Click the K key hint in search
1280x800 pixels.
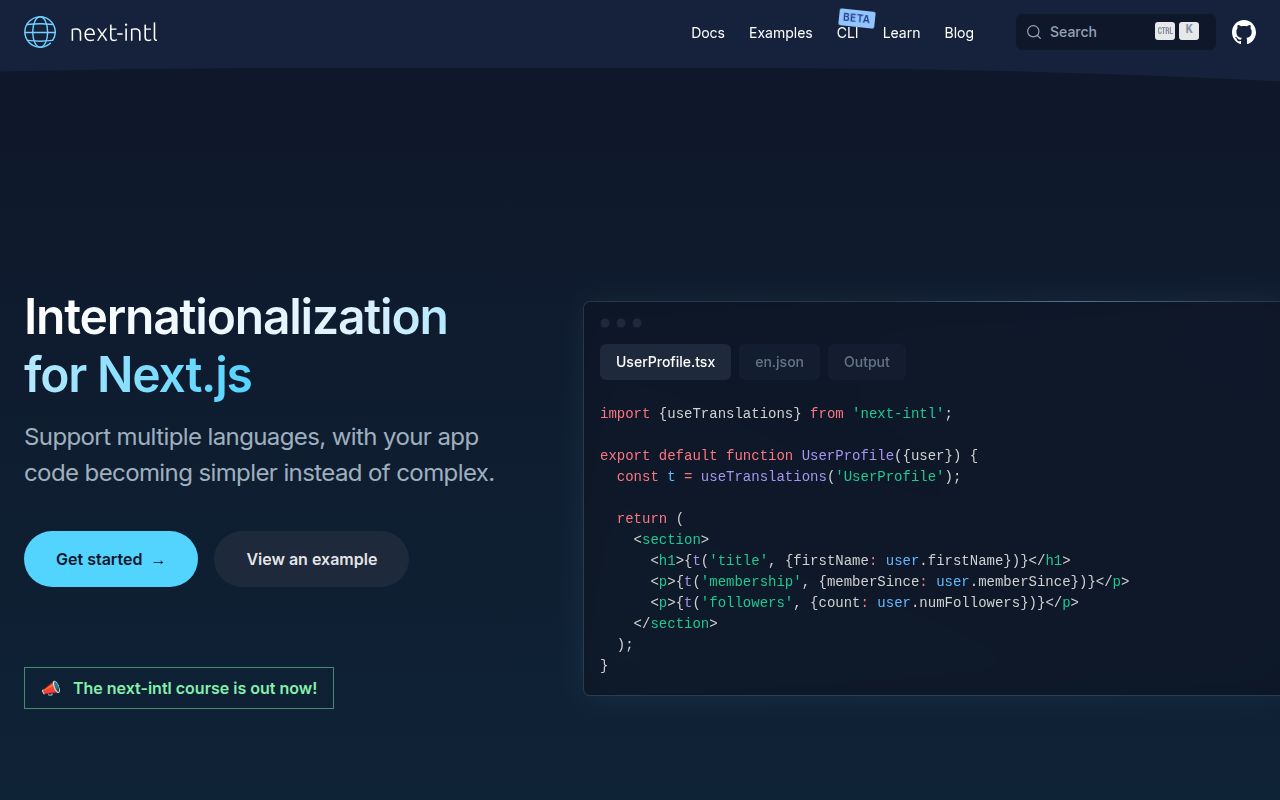coord(1189,30)
